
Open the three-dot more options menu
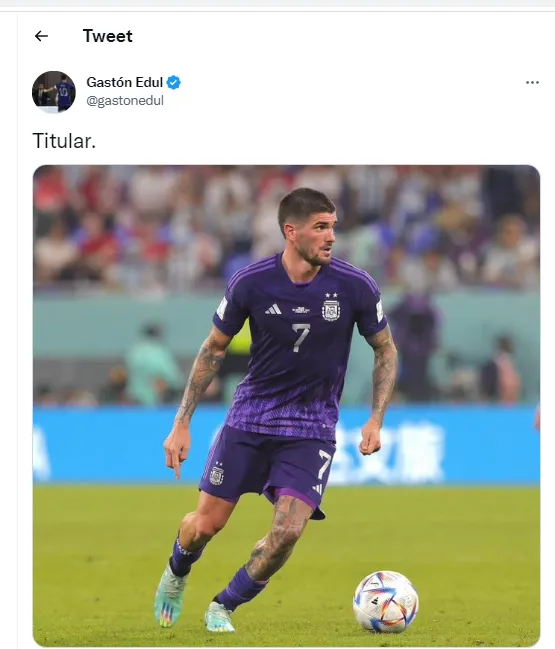click(x=532, y=82)
